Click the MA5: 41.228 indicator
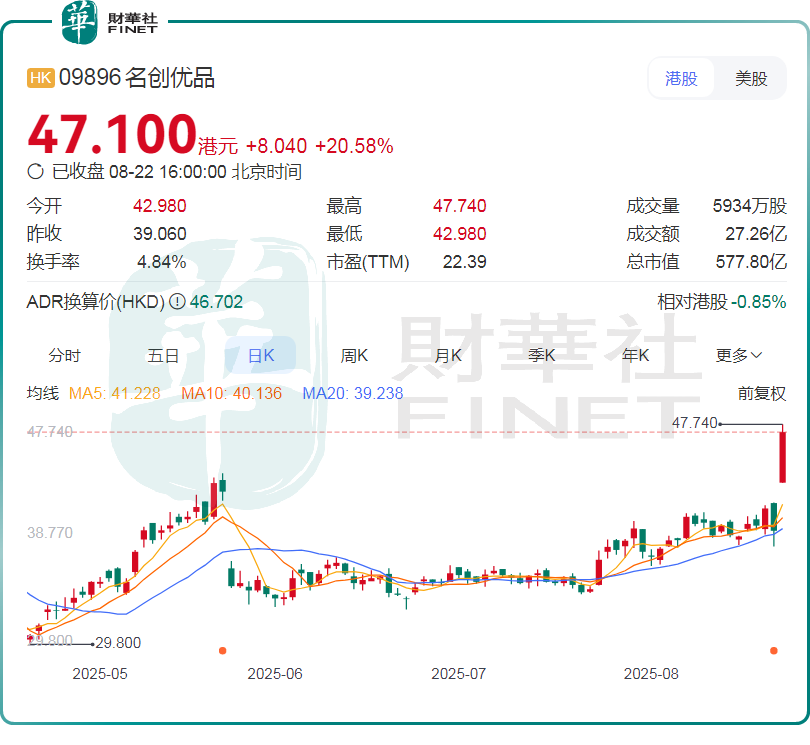Viewport: 810px width, 745px height. coord(115,393)
